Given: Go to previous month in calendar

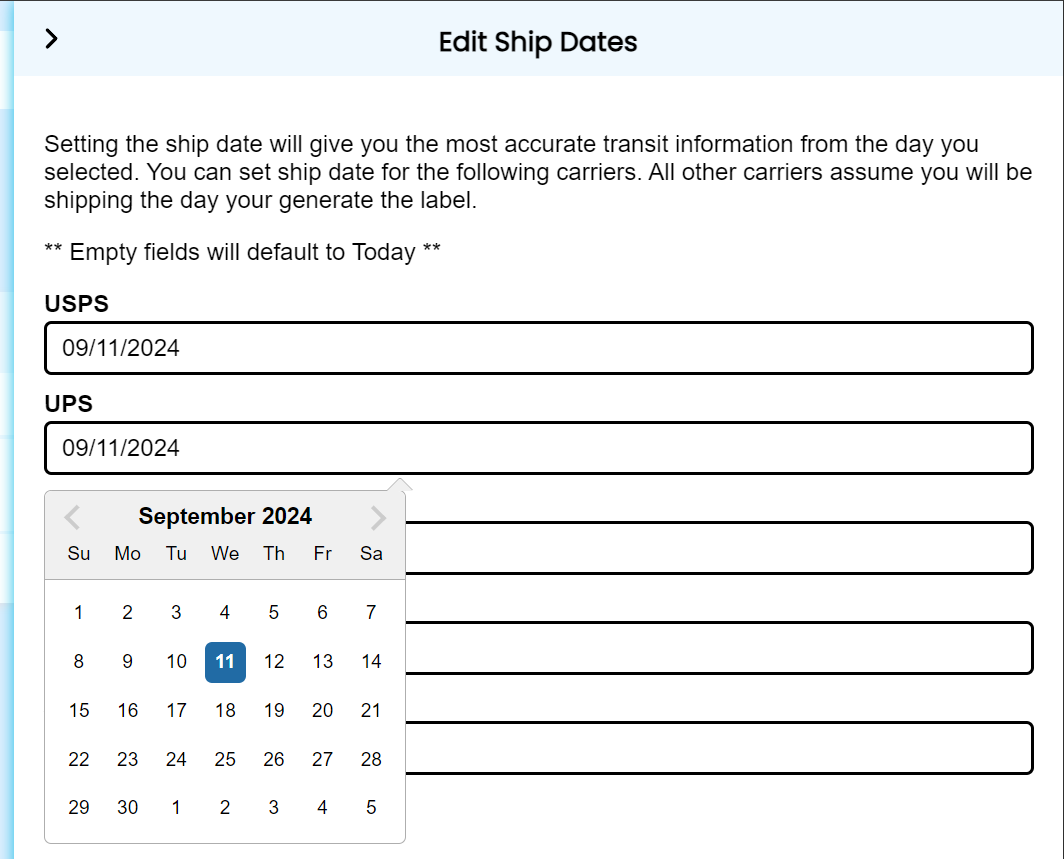Looking at the screenshot, I should click(72, 517).
